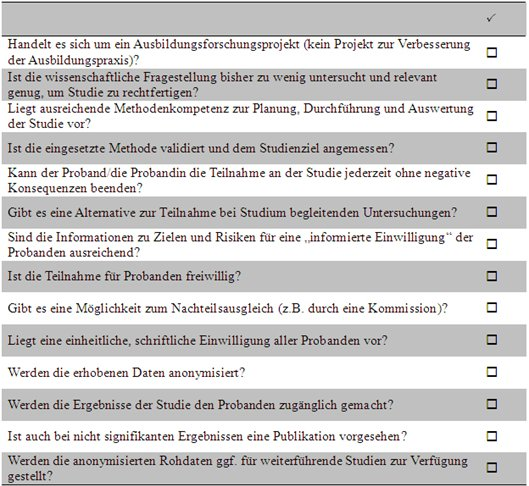529x486 pixels.
Task: Select the 'Liegt eine einheitliche, schriftliche Einwilligung' row
Action: (x=264, y=340)
